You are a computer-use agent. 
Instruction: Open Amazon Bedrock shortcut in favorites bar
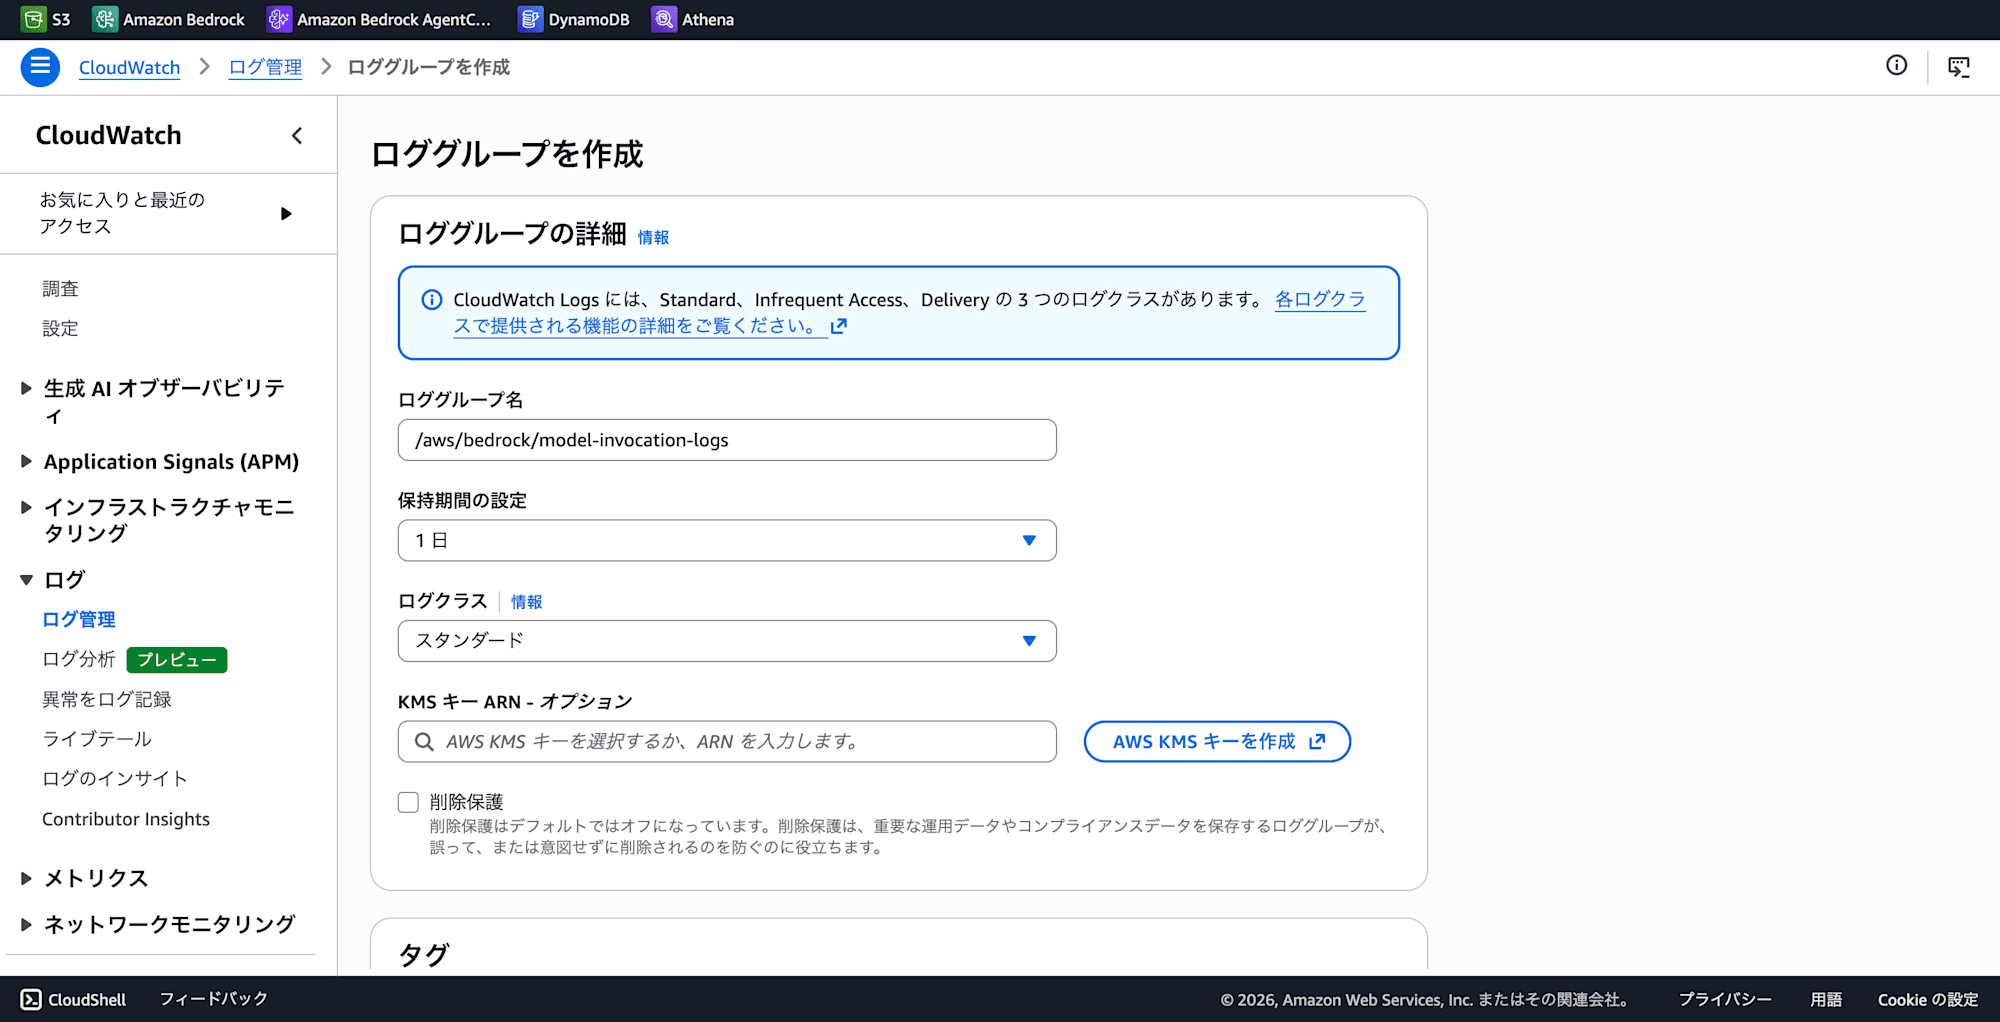(168, 19)
